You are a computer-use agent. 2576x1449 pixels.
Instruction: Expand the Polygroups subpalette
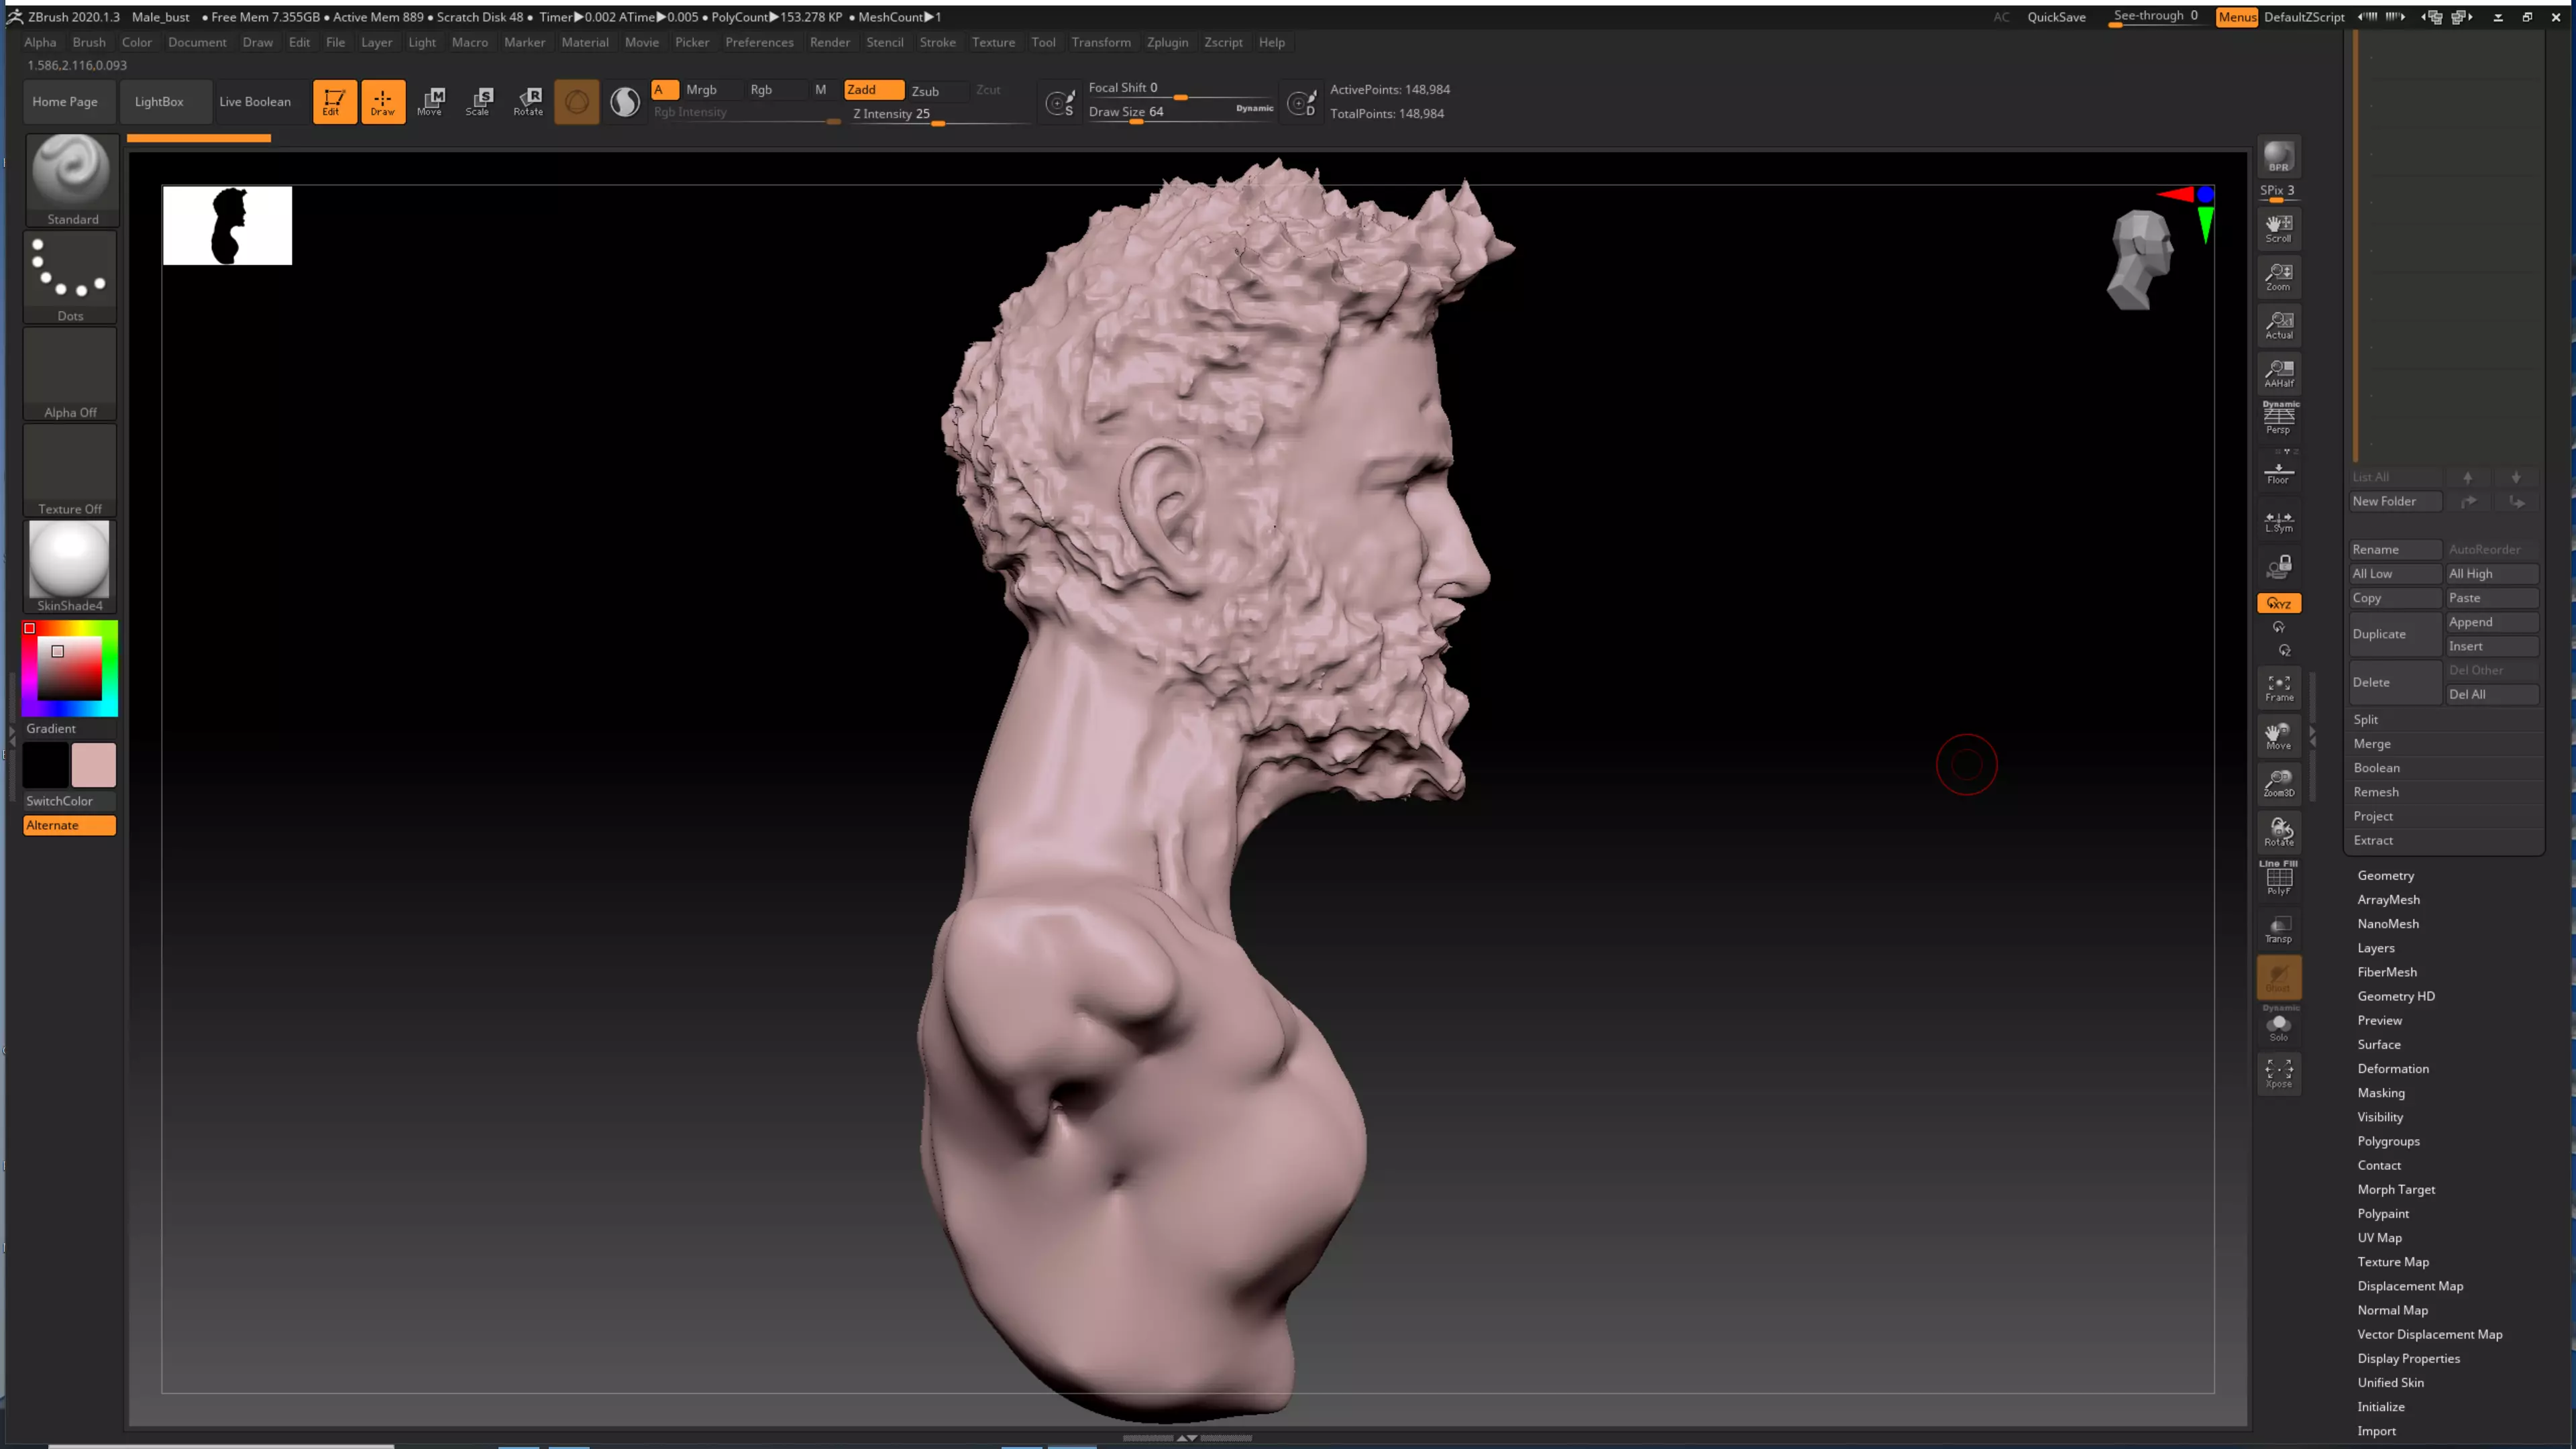point(2388,1141)
